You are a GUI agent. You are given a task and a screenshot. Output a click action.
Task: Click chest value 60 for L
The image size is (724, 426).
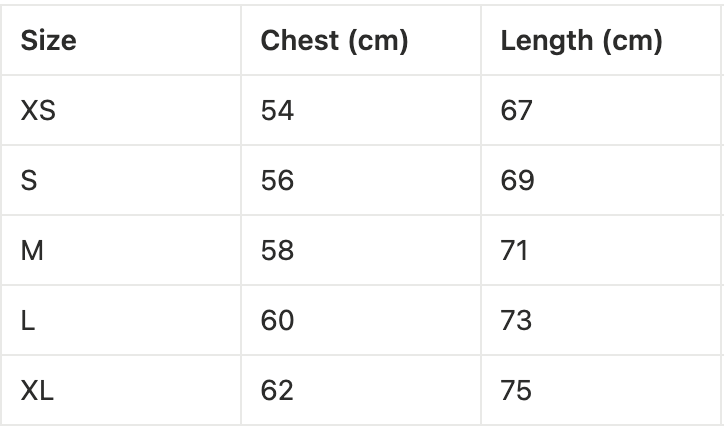pyautogui.click(x=277, y=320)
